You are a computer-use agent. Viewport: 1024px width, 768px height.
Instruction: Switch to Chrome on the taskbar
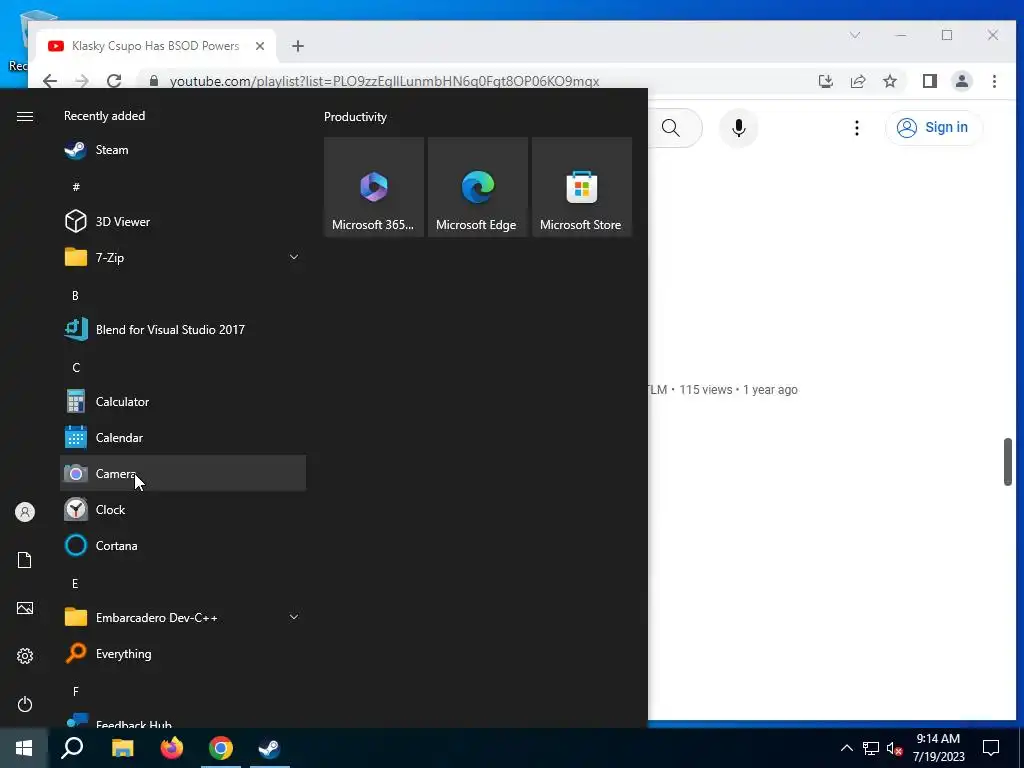pos(221,748)
